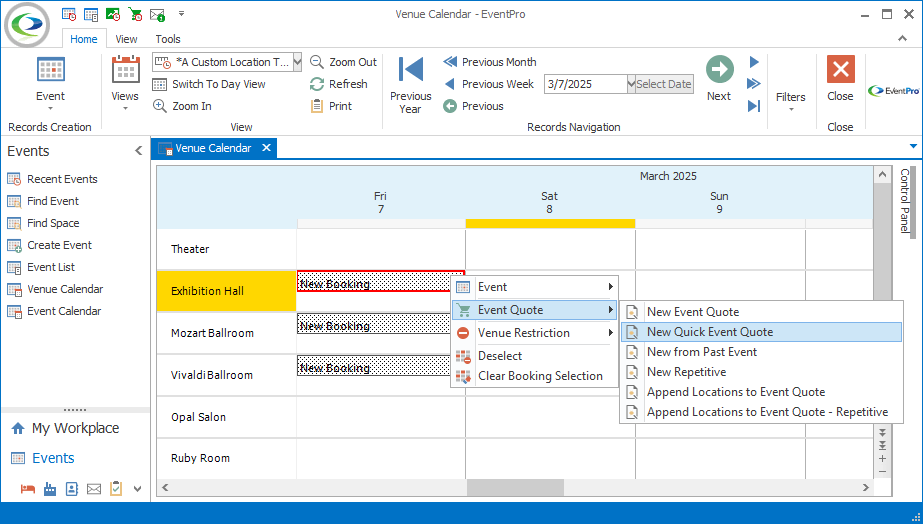Click the red bed accommodation icon

point(28,489)
